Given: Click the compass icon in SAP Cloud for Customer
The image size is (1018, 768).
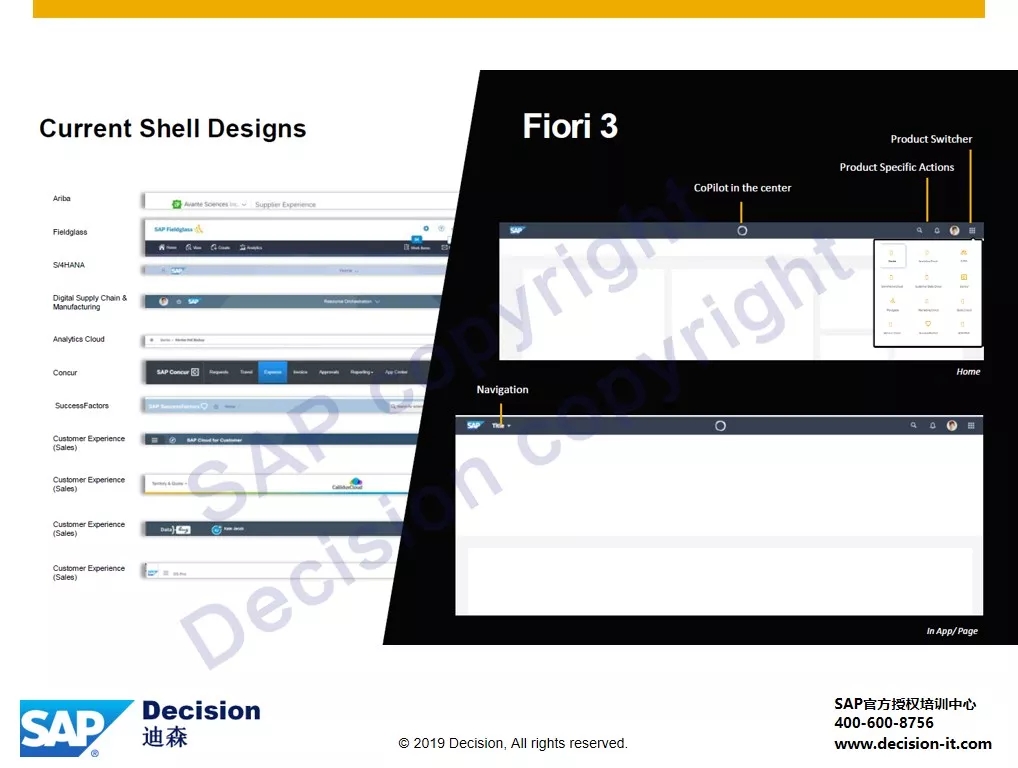Looking at the screenshot, I should (173, 440).
